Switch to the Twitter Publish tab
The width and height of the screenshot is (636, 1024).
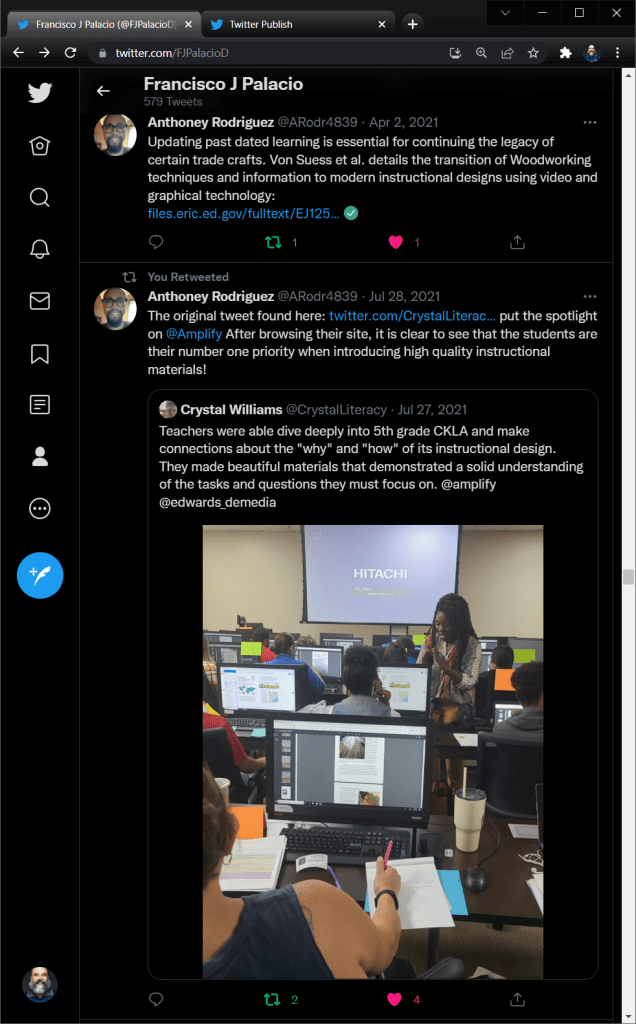click(x=298, y=24)
